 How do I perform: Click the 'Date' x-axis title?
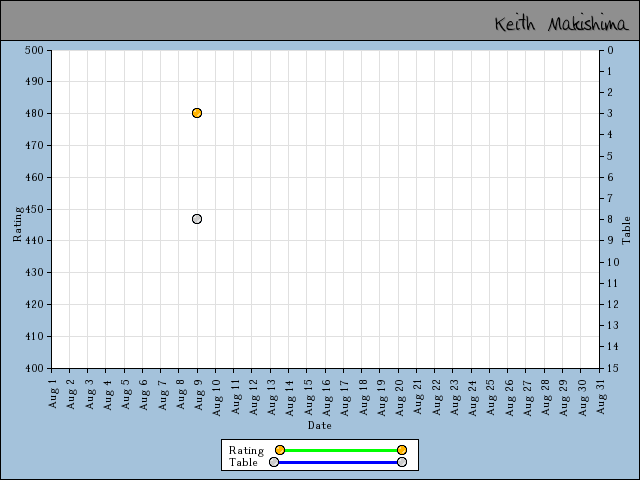tap(320, 425)
